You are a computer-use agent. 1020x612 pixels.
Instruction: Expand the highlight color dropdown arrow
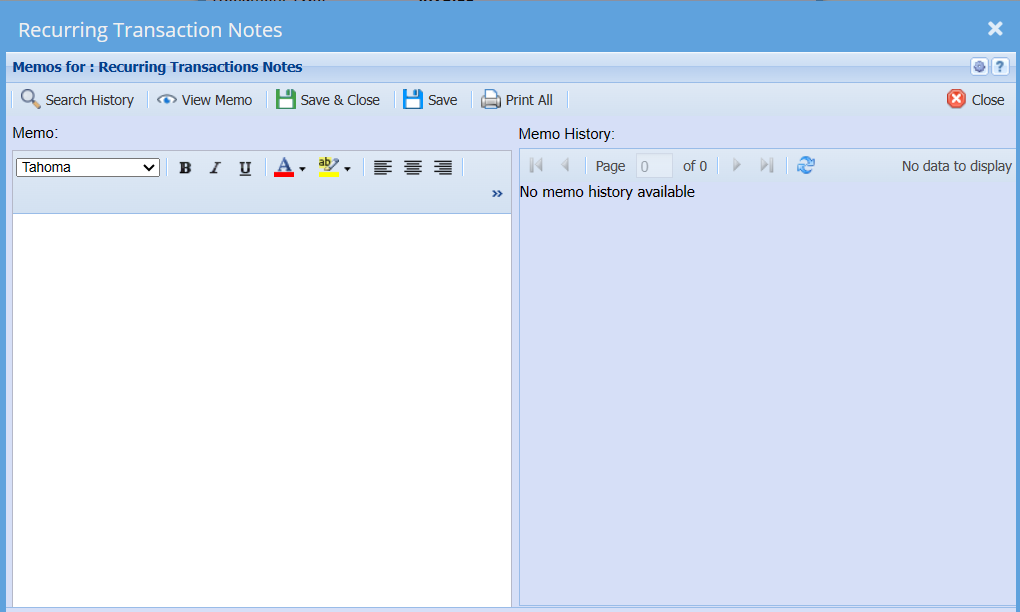347,169
